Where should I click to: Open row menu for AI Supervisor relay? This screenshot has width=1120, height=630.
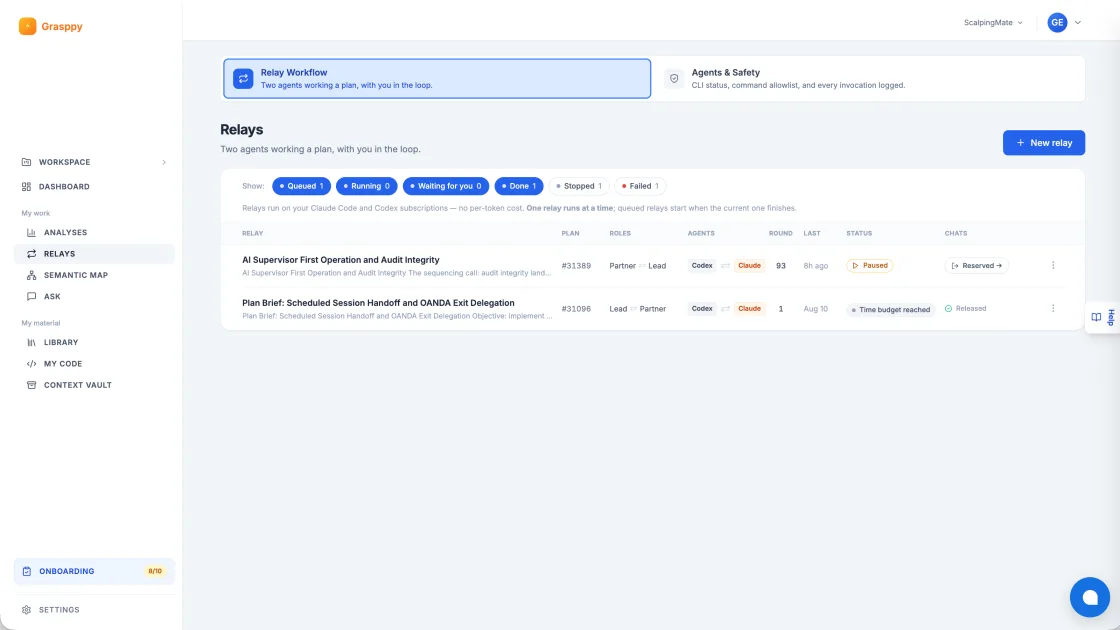1053,265
